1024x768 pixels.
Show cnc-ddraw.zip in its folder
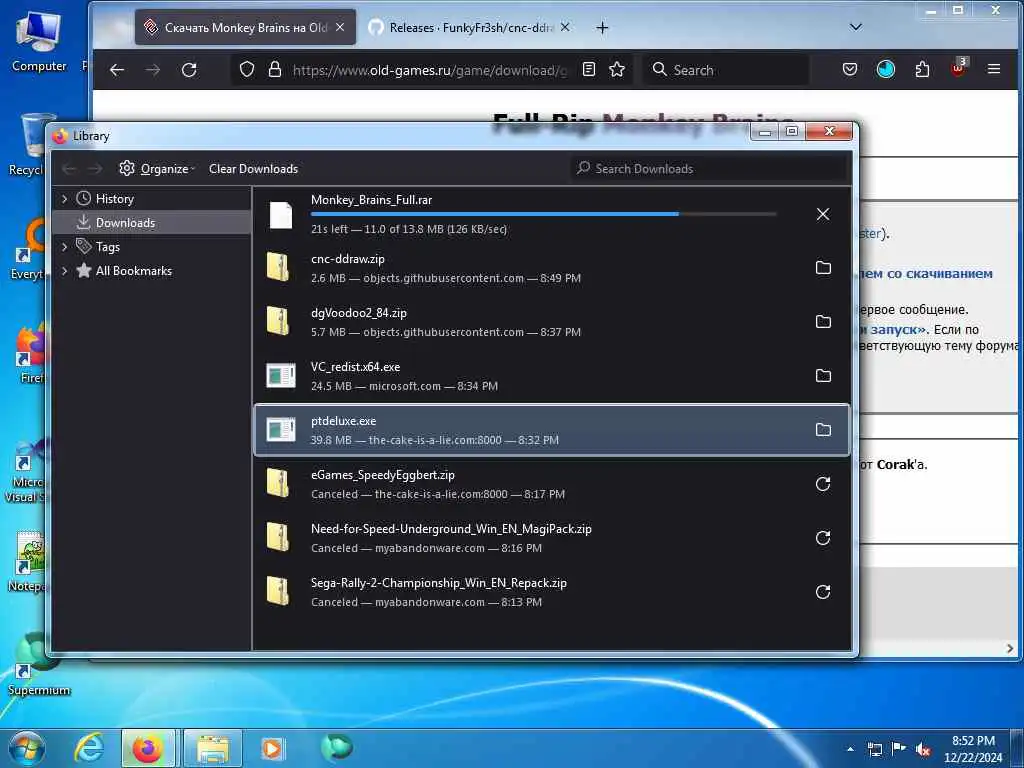coord(823,268)
